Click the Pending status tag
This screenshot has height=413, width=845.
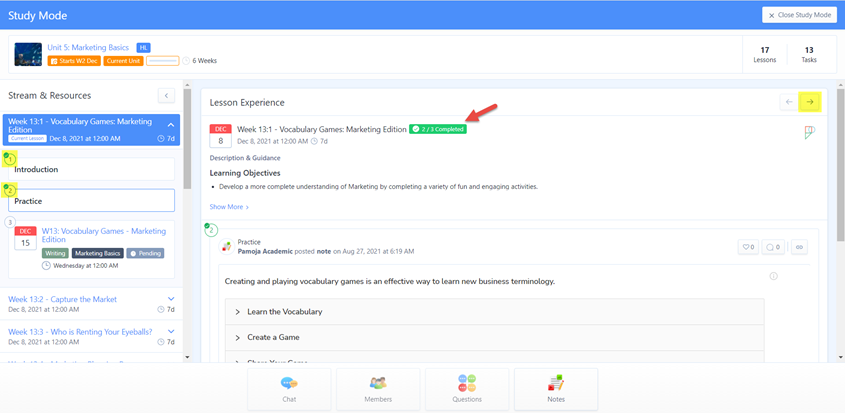point(146,253)
